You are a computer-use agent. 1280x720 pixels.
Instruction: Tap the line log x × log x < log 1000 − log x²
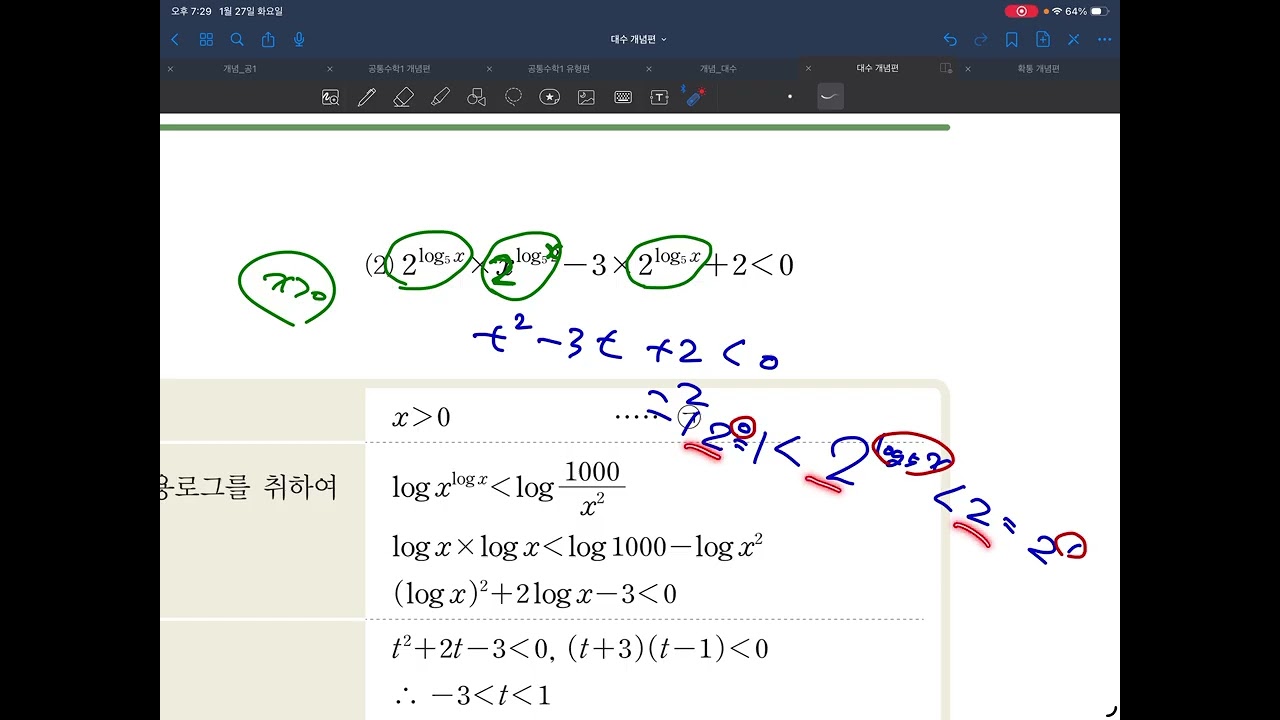[x=578, y=546]
